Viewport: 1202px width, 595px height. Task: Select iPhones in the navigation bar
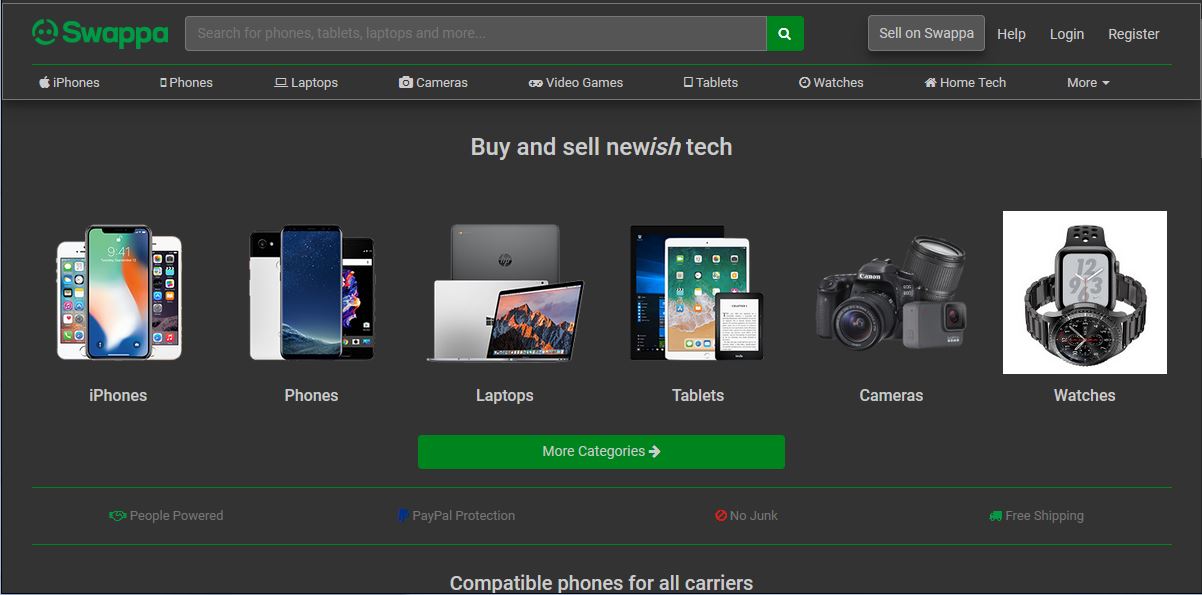click(69, 83)
